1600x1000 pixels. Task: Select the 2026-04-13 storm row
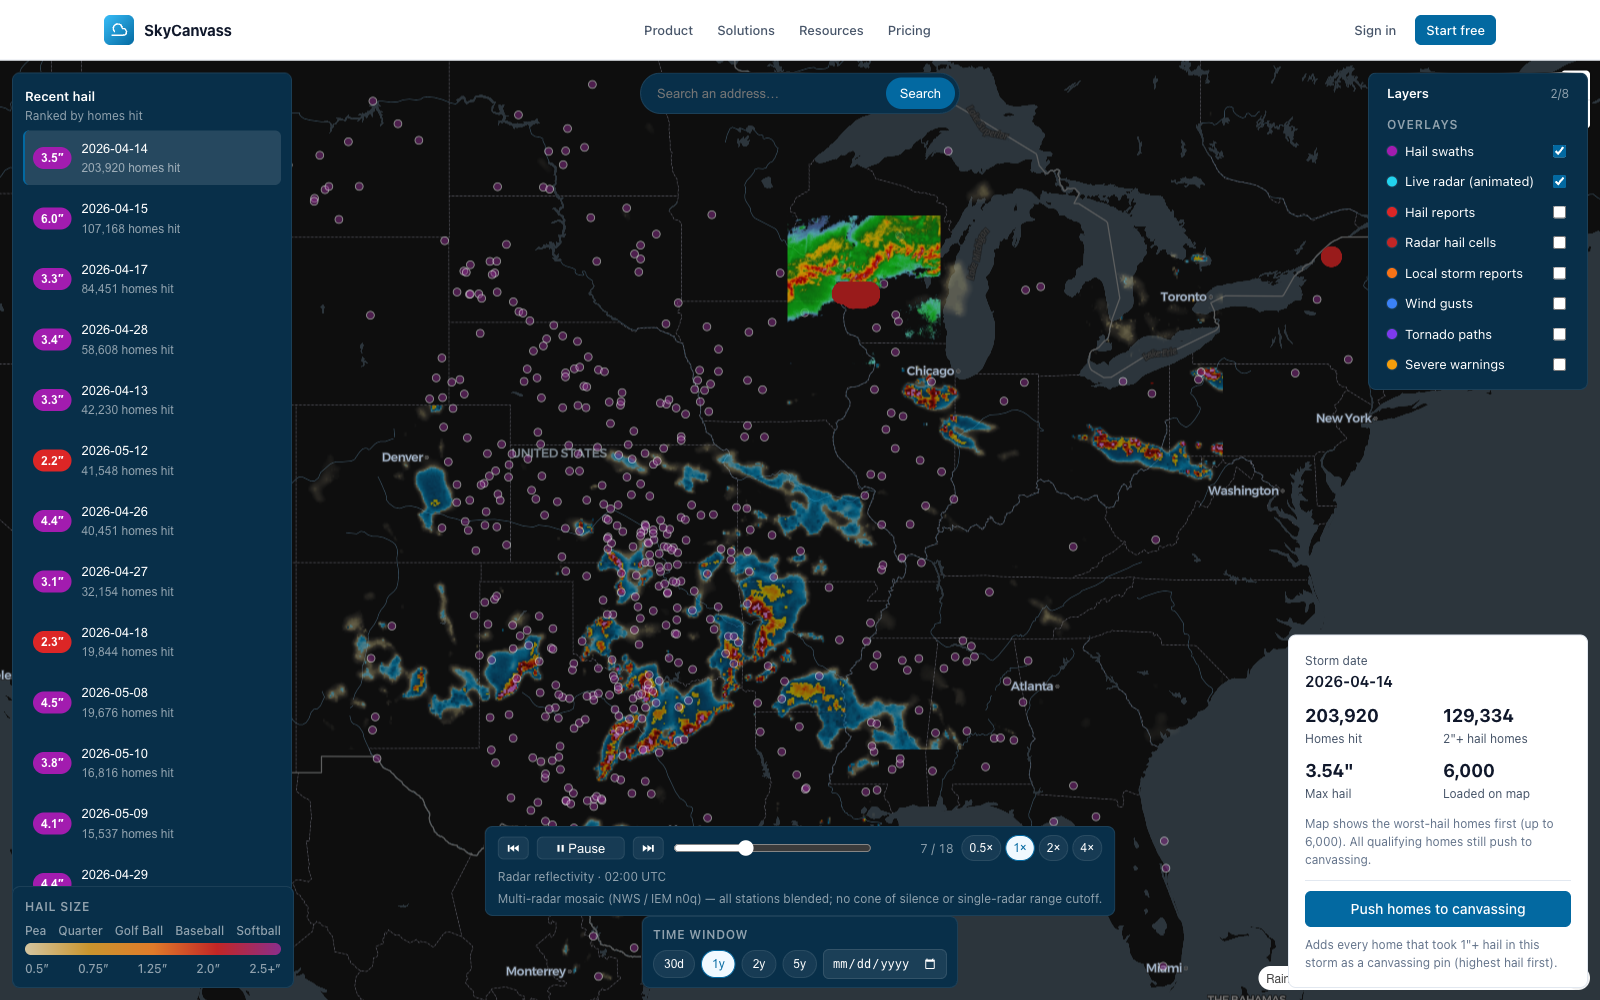pyautogui.click(x=152, y=400)
